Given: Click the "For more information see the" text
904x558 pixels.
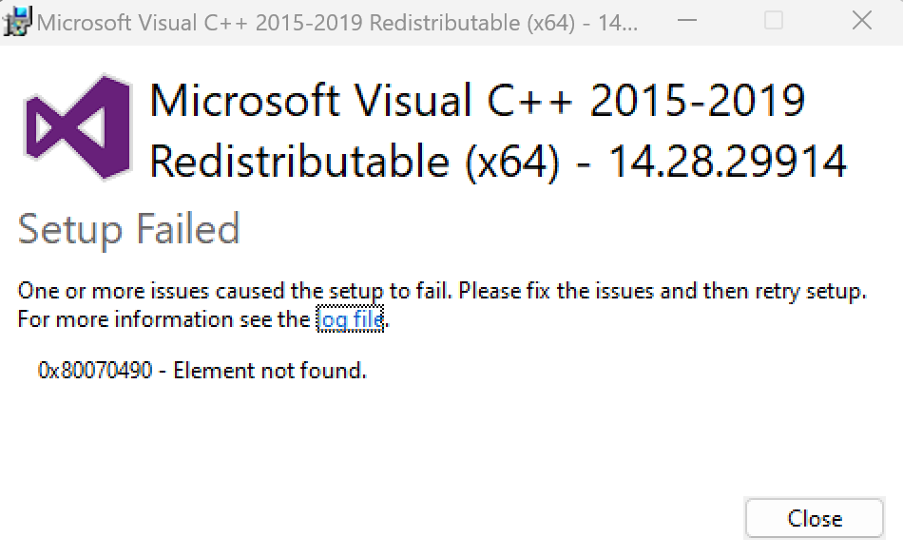Looking at the screenshot, I should tap(164, 320).
